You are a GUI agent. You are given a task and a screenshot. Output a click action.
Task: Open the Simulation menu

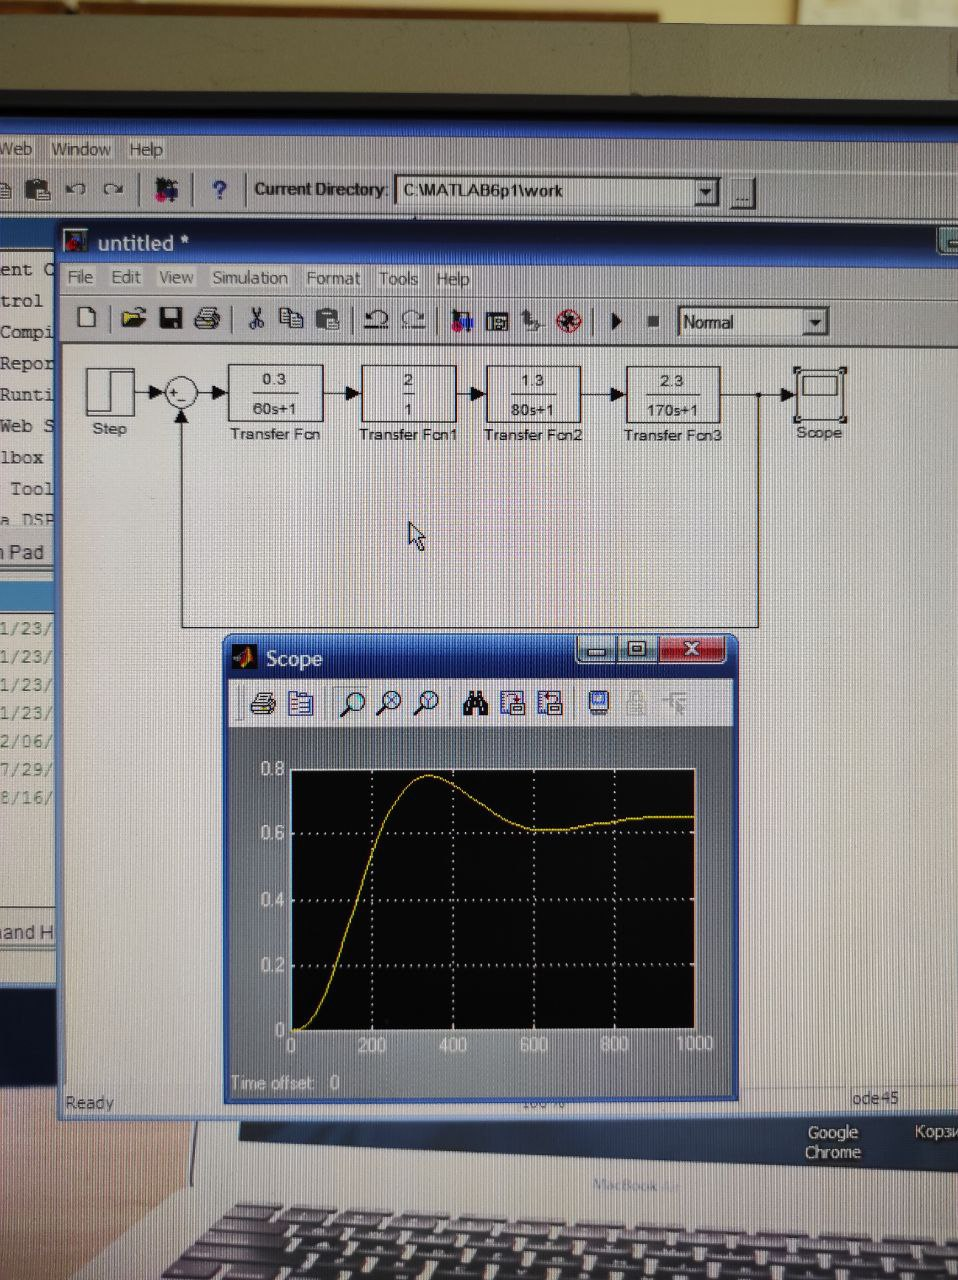(x=250, y=278)
